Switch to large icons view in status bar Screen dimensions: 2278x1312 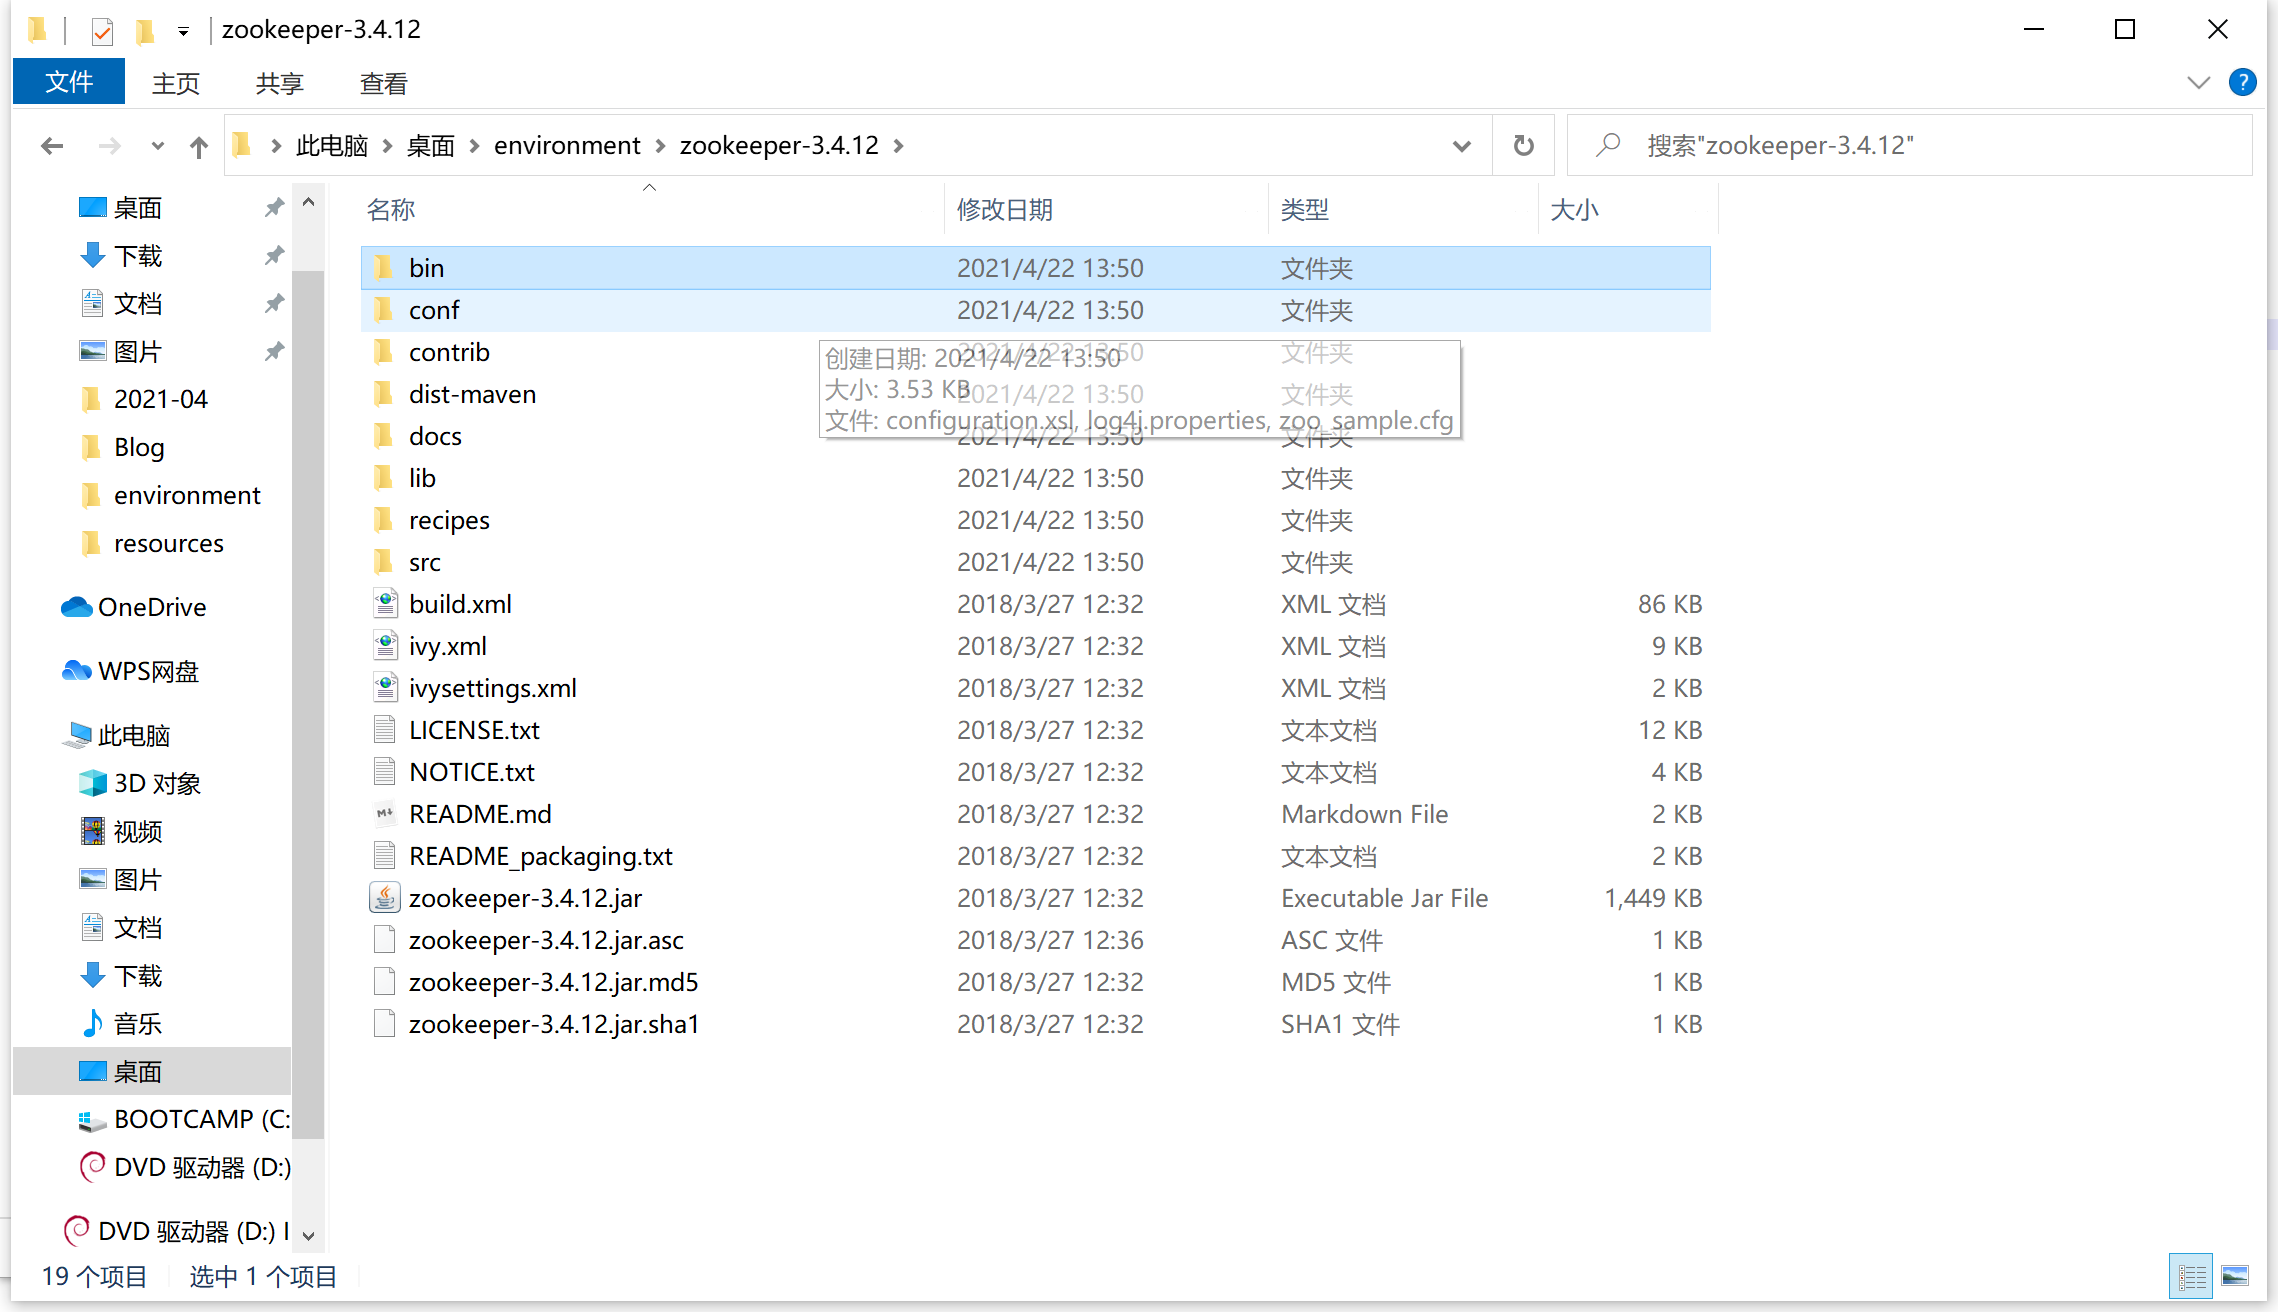click(x=2235, y=1276)
